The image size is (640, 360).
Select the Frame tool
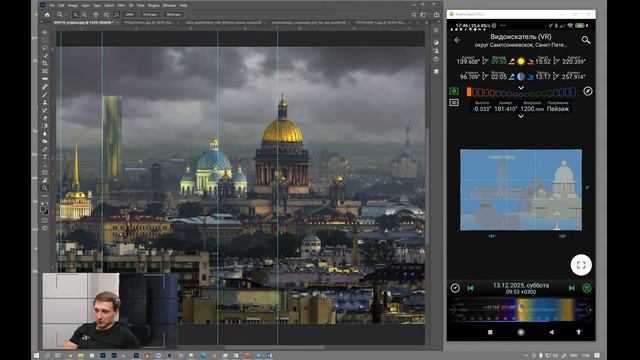44,71
